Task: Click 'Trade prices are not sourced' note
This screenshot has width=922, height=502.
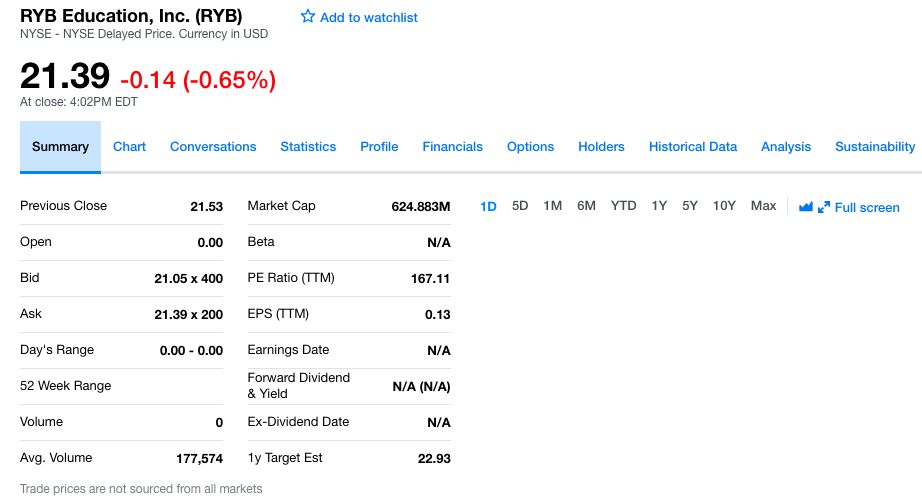Action: tap(141, 489)
